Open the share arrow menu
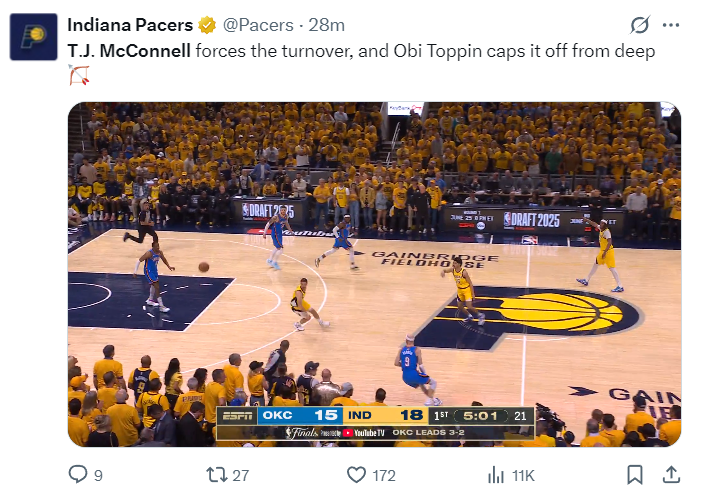Image resolution: width=701 pixels, height=498 pixels. point(671,475)
